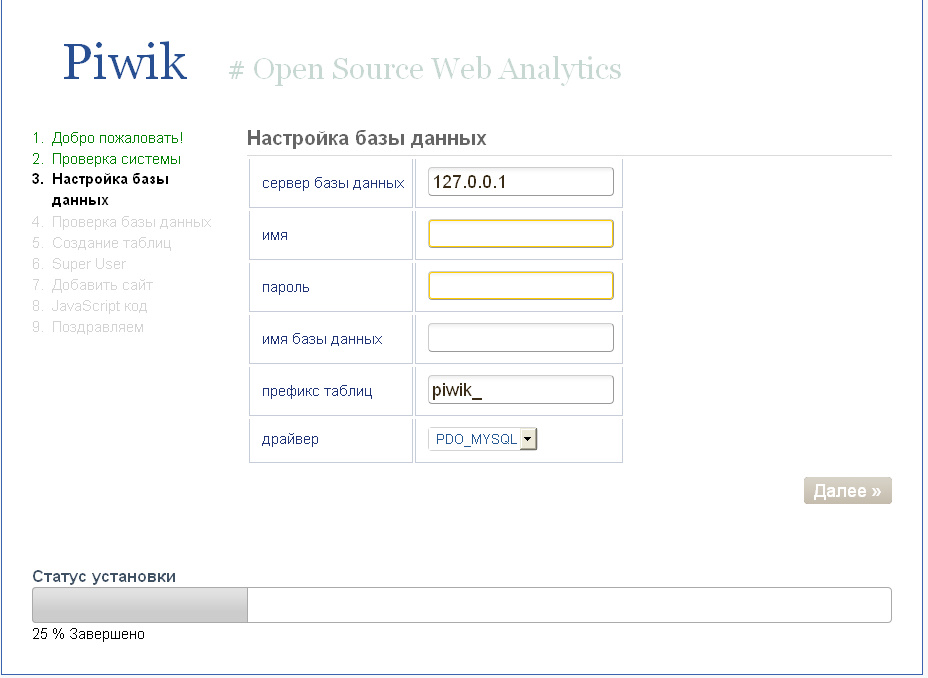Click the Статус установки heading
This screenshot has width=928, height=678.
(x=104, y=576)
